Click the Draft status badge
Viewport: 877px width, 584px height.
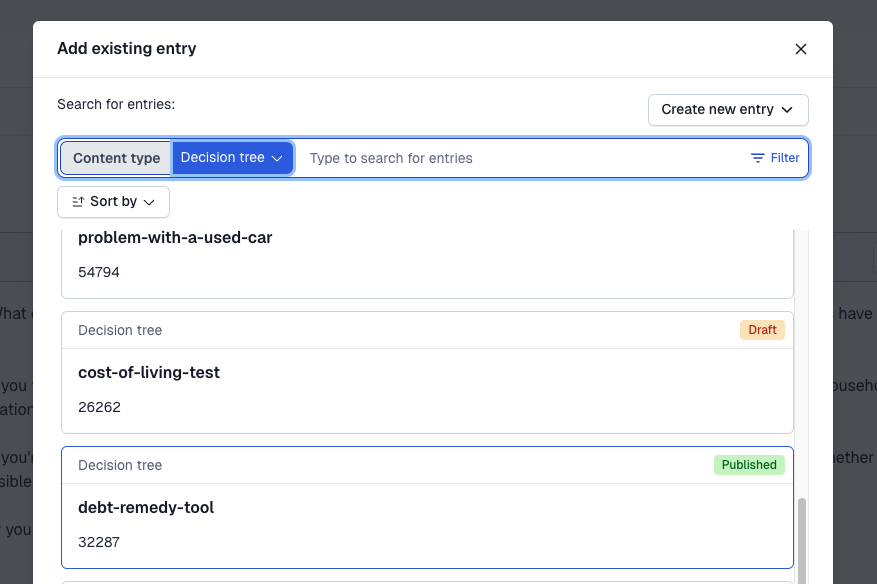pyautogui.click(x=762, y=330)
